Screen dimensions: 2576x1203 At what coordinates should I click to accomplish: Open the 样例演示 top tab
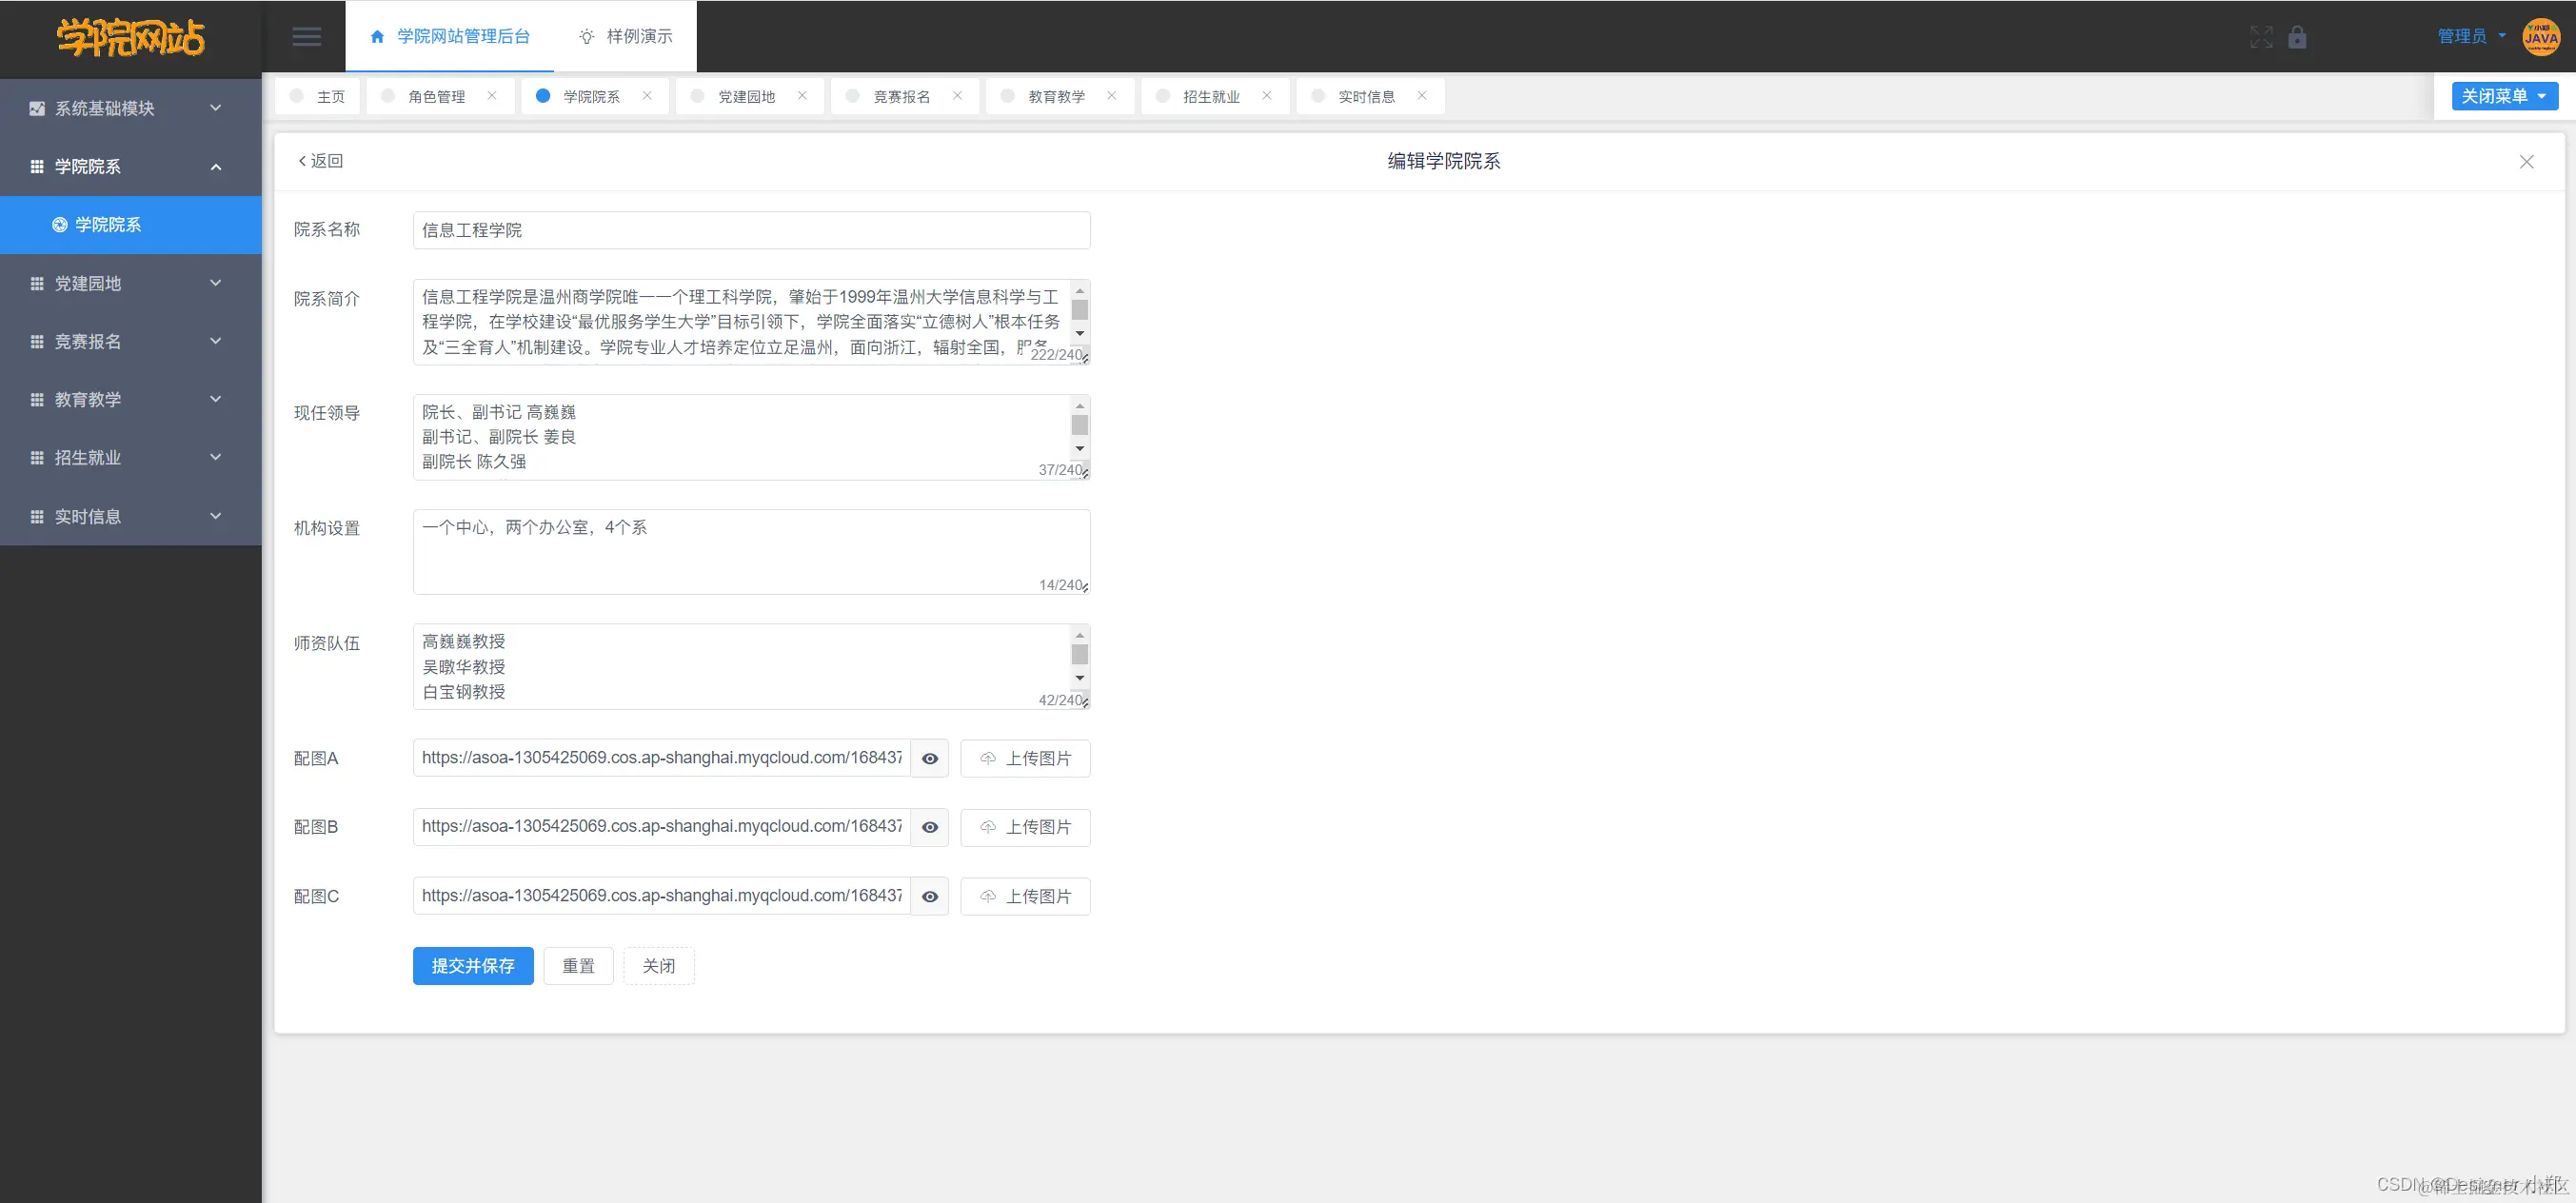click(x=627, y=37)
